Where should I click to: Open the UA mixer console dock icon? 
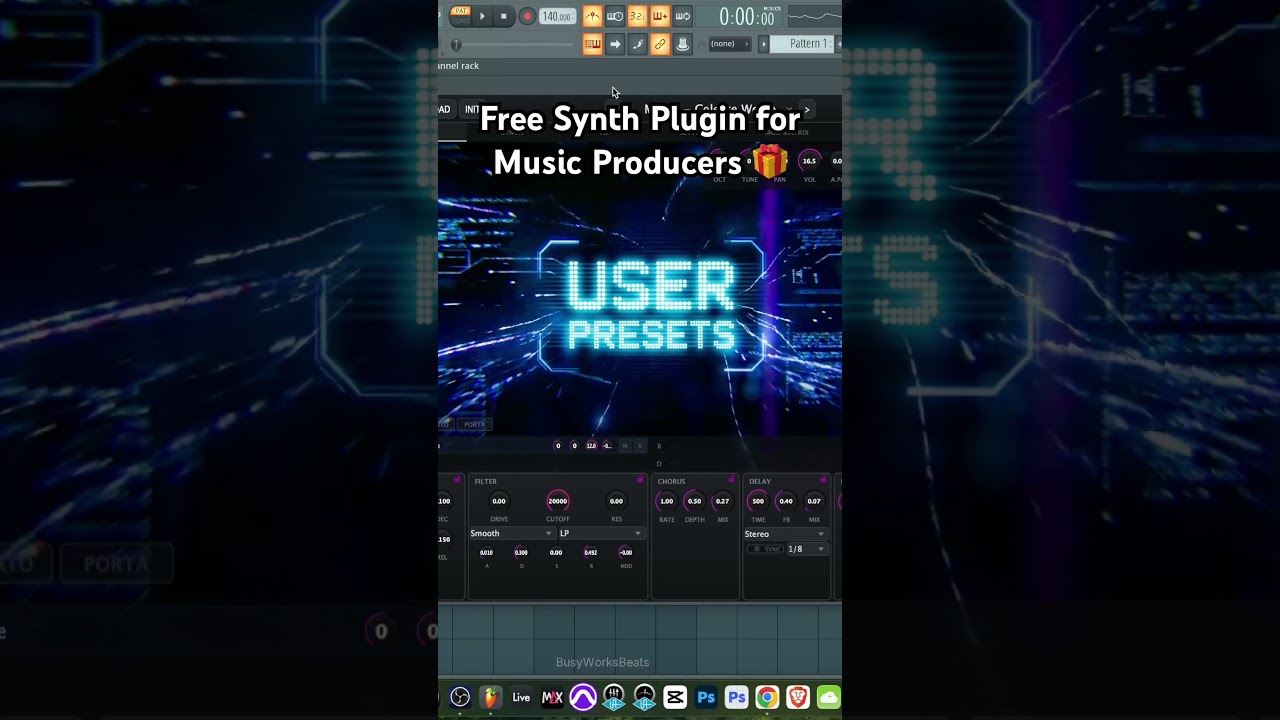pos(613,698)
